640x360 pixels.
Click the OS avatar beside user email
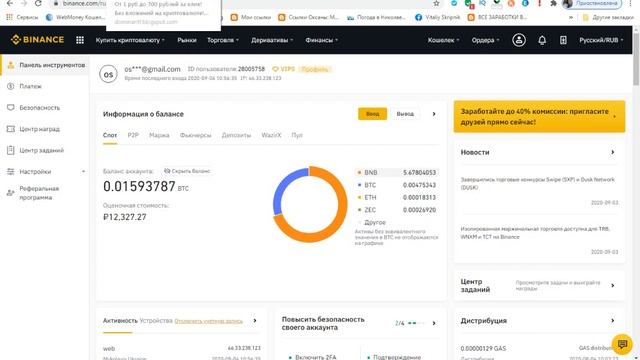108,74
